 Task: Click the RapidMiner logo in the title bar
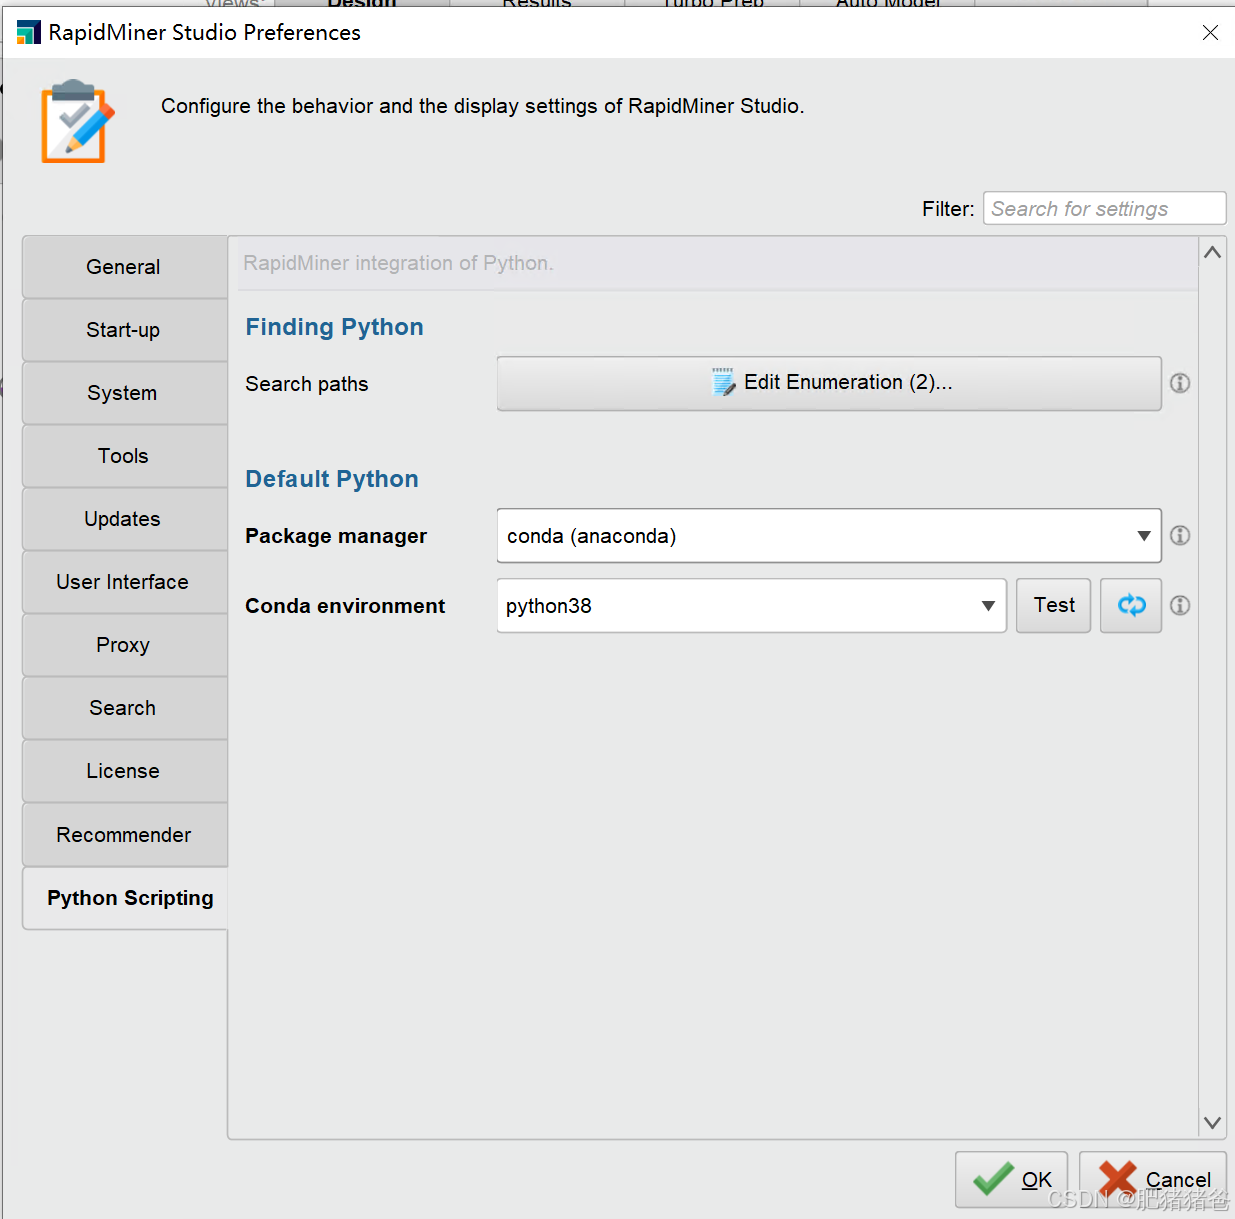28,32
